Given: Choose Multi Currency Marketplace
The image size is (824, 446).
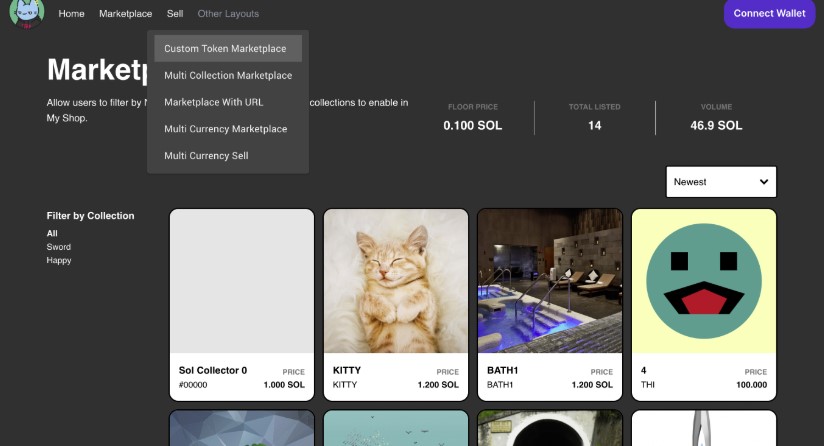Looking at the screenshot, I should (x=228, y=129).
